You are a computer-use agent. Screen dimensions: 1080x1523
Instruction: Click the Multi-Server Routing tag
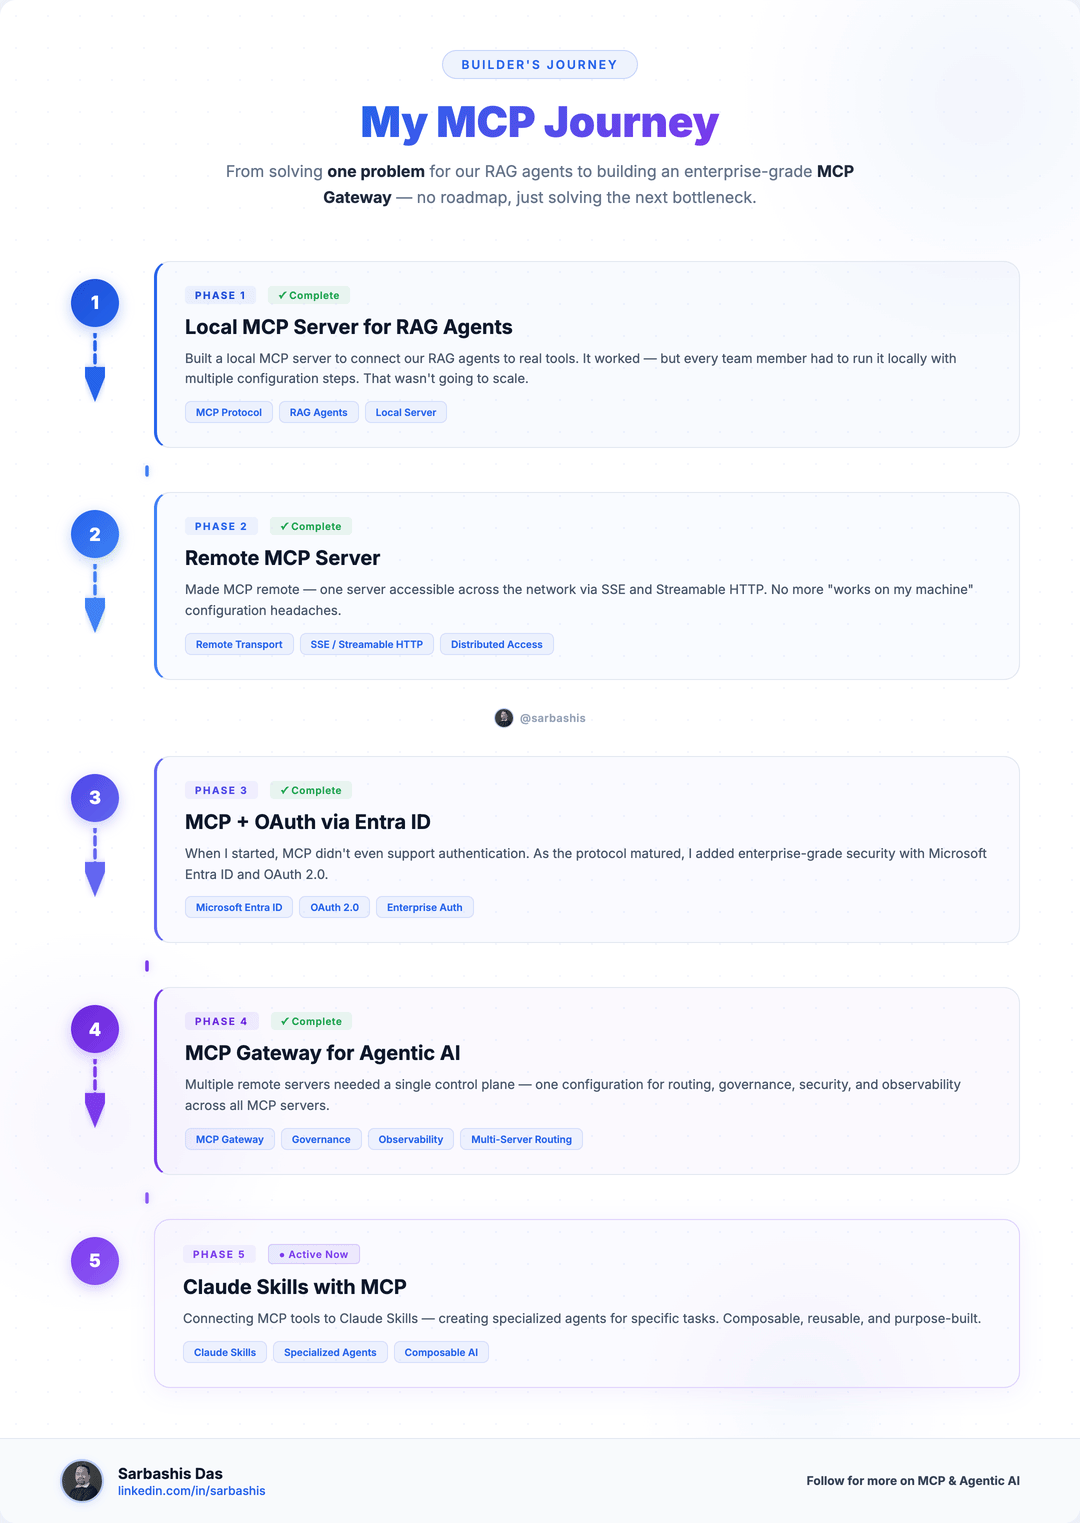tap(521, 1140)
